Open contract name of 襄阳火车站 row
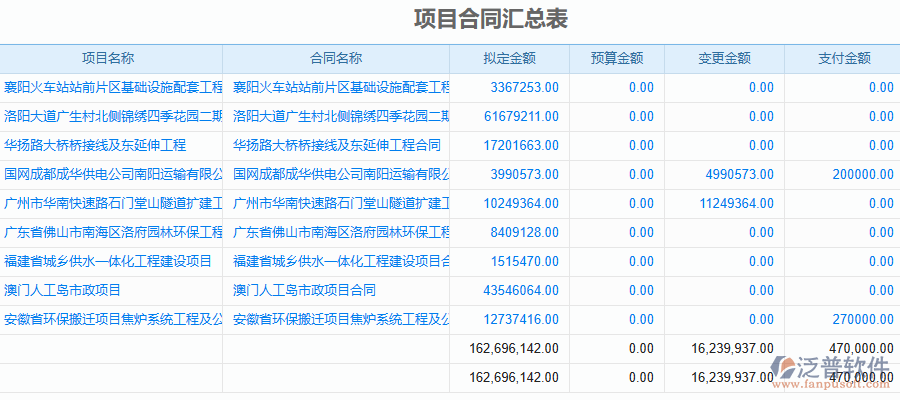900x400 pixels. (341, 88)
